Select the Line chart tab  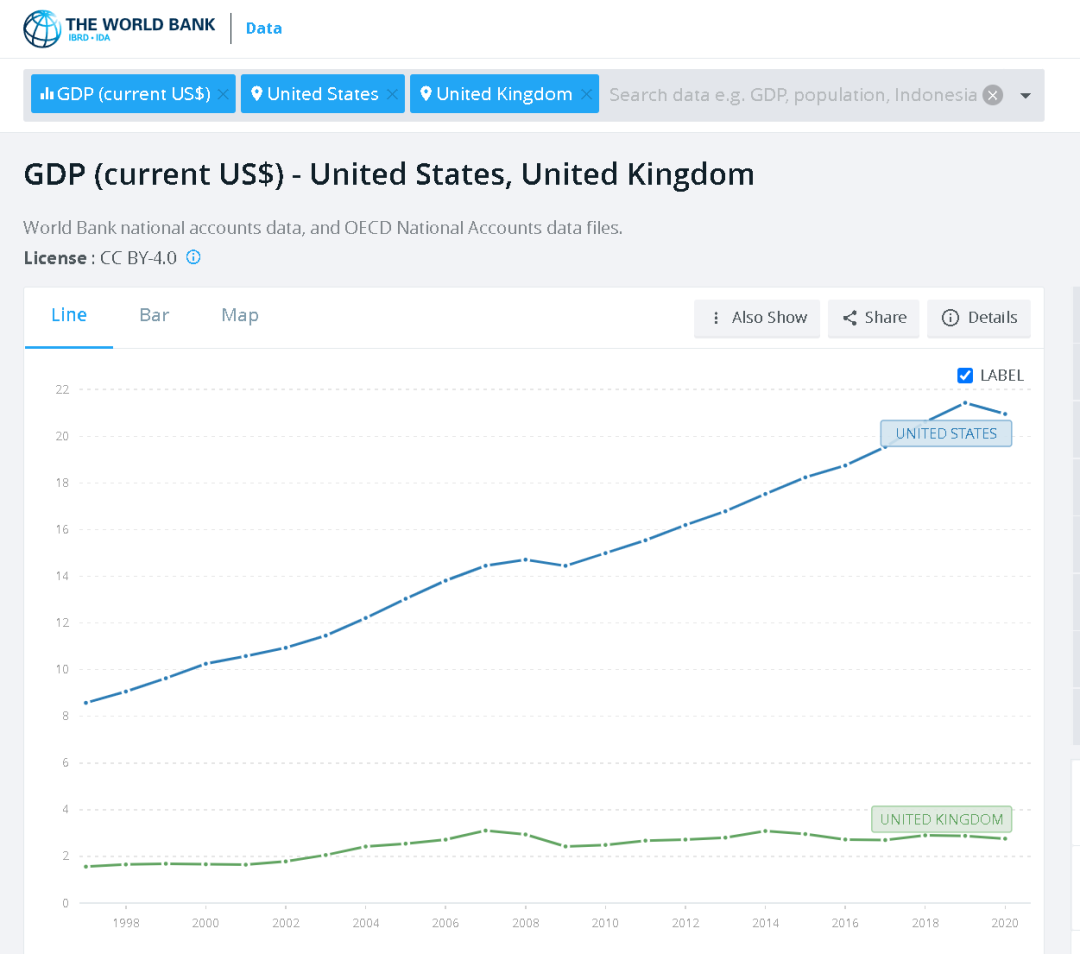69,315
